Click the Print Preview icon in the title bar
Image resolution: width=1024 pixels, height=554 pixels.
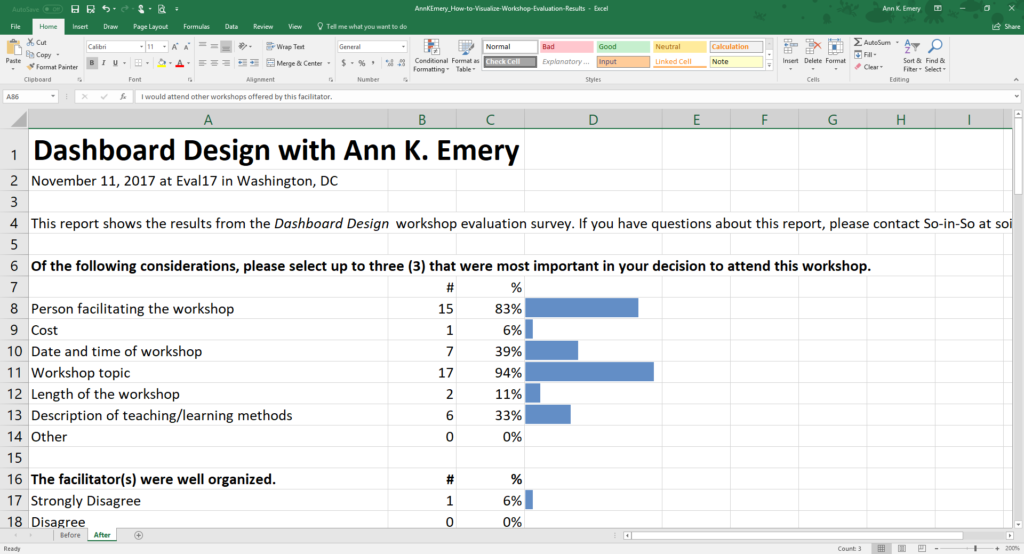[x=161, y=9]
